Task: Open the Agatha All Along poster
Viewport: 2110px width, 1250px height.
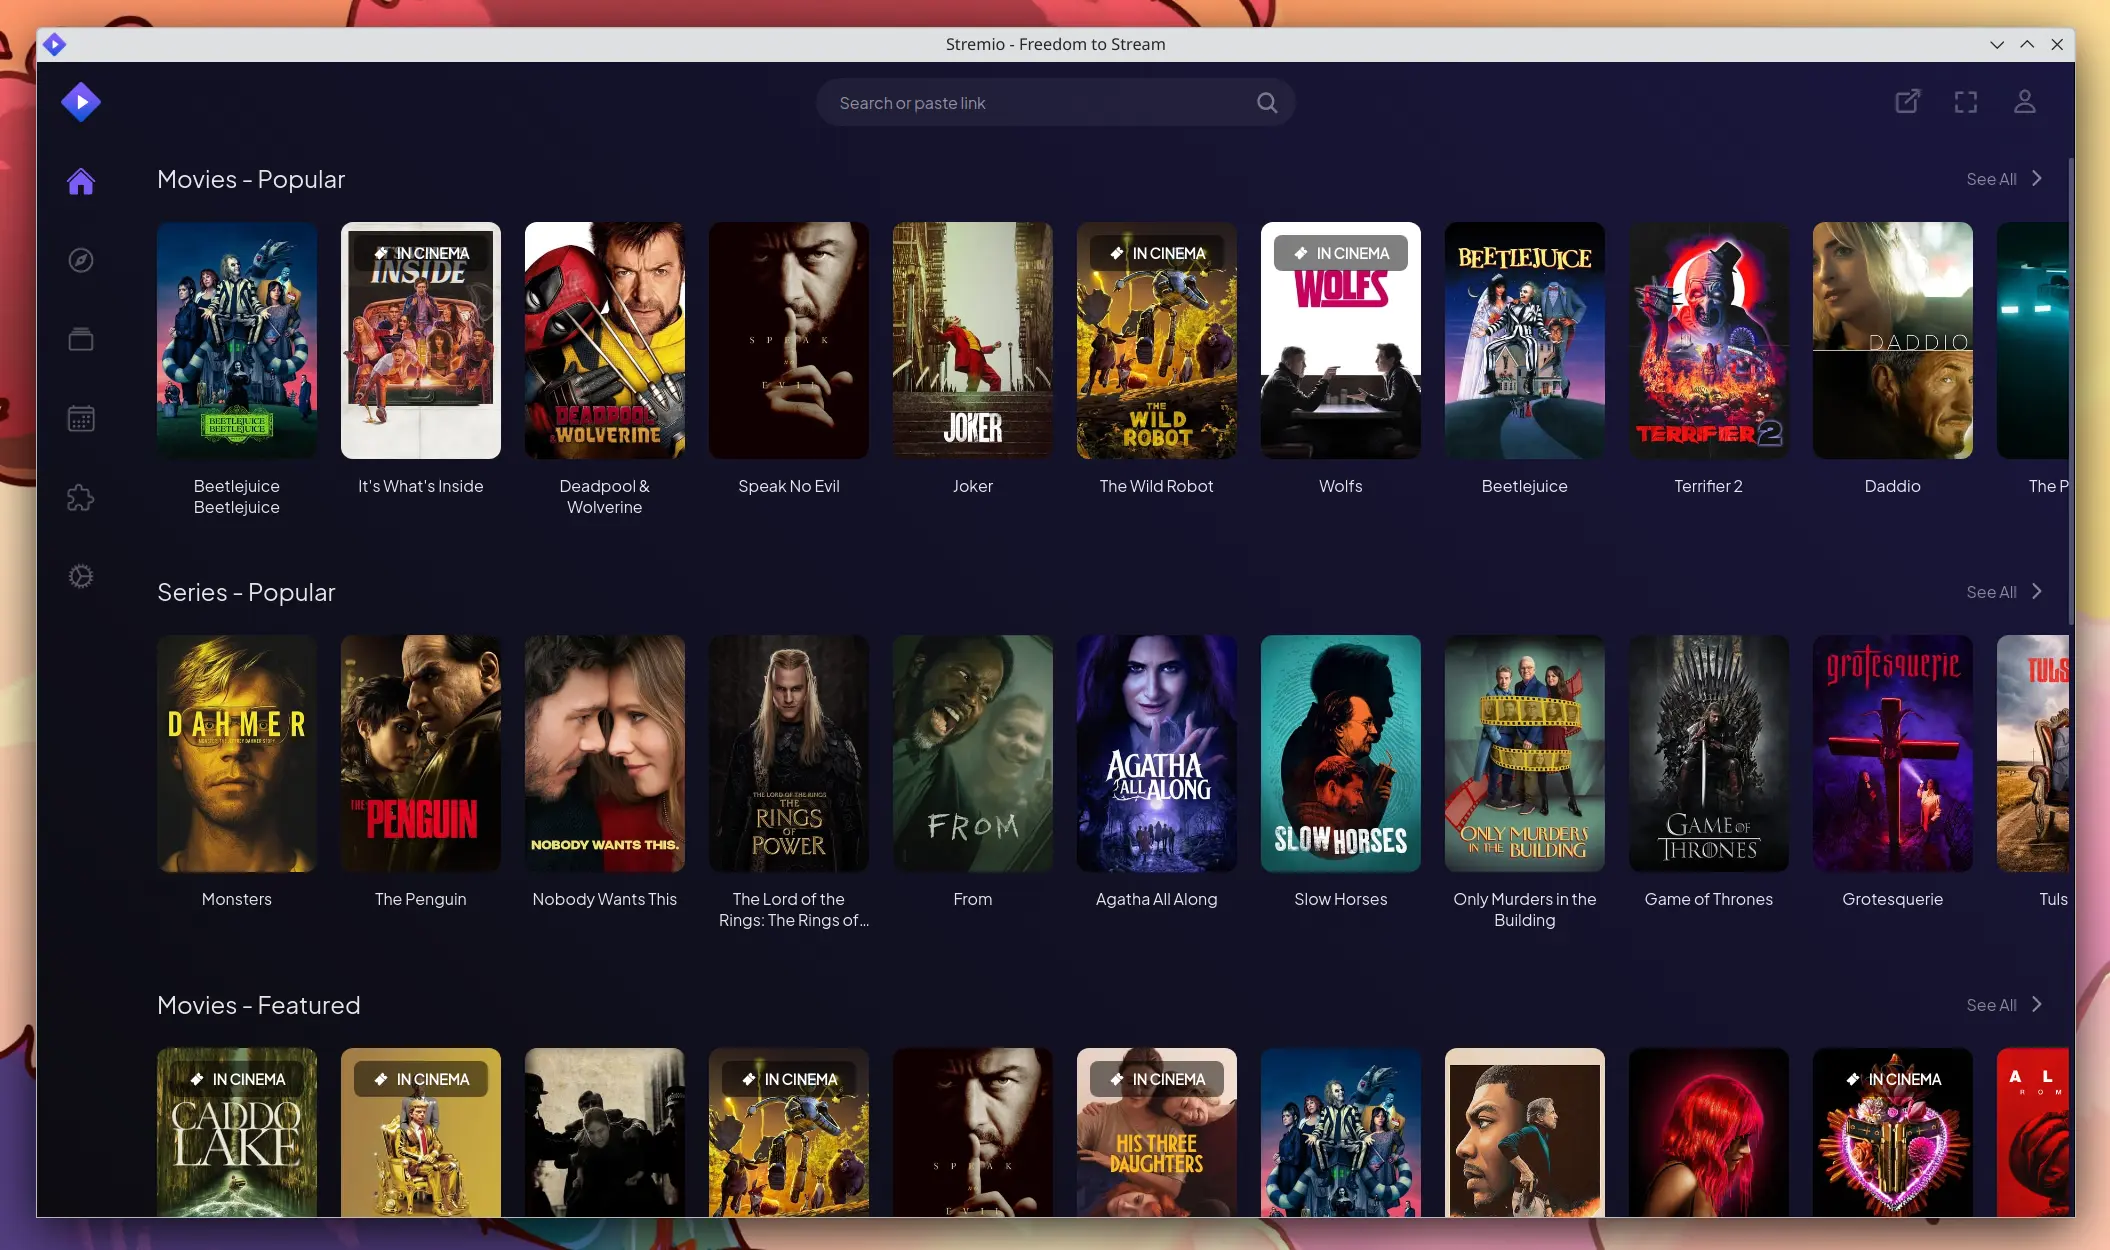Action: coord(1157,753)
